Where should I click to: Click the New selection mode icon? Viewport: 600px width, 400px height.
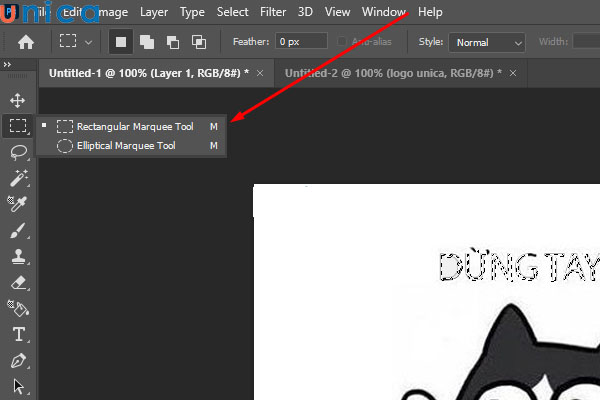click(x=121, y=42)
